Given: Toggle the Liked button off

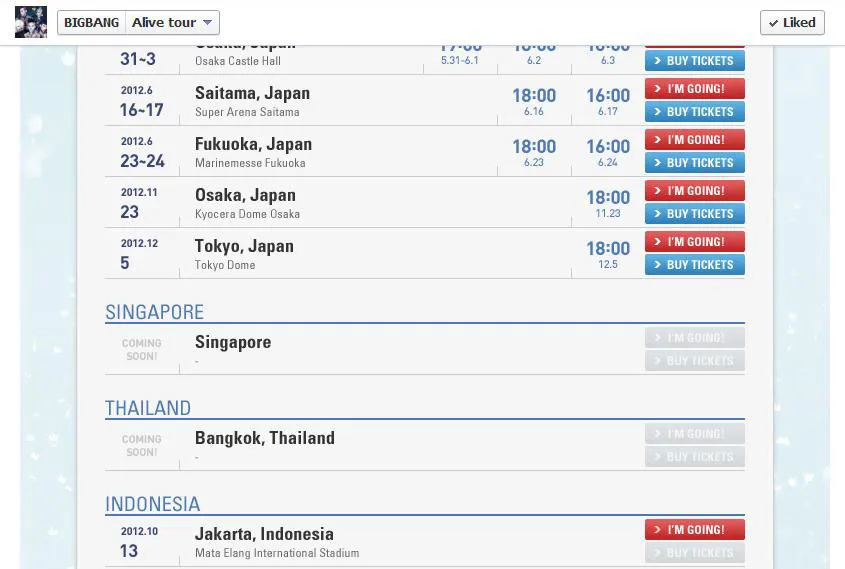Looking at the screenshot, I should click(792, 23).
